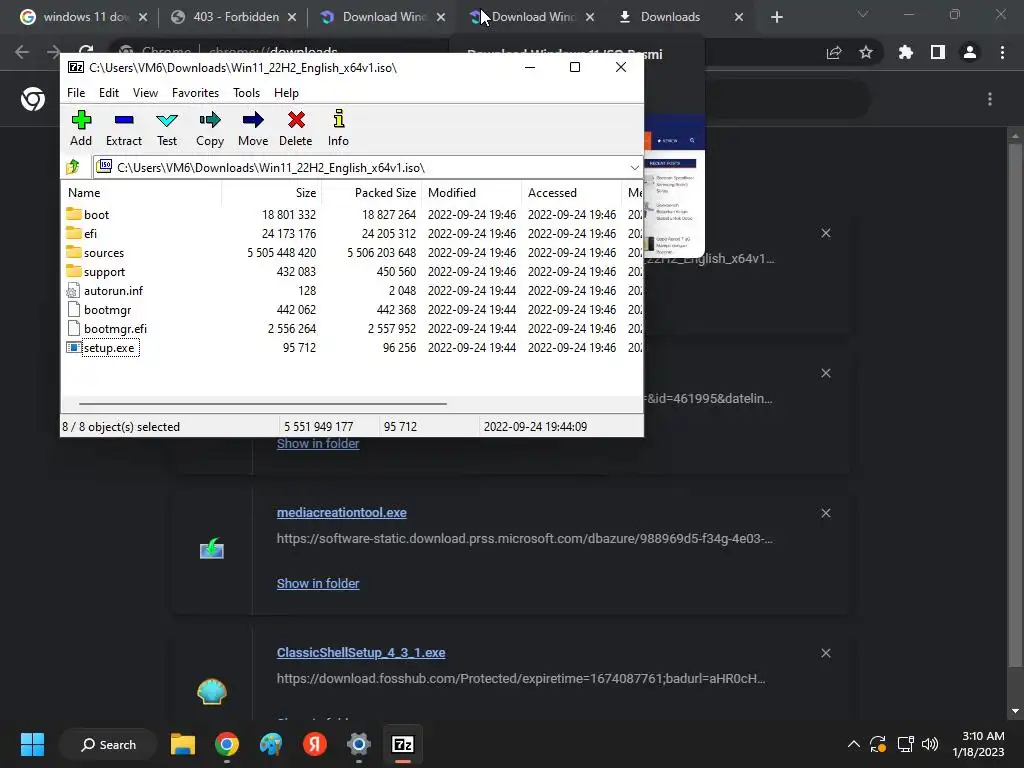
Task: Click the volume speaker tray icon
Action: tap(930, 744)
